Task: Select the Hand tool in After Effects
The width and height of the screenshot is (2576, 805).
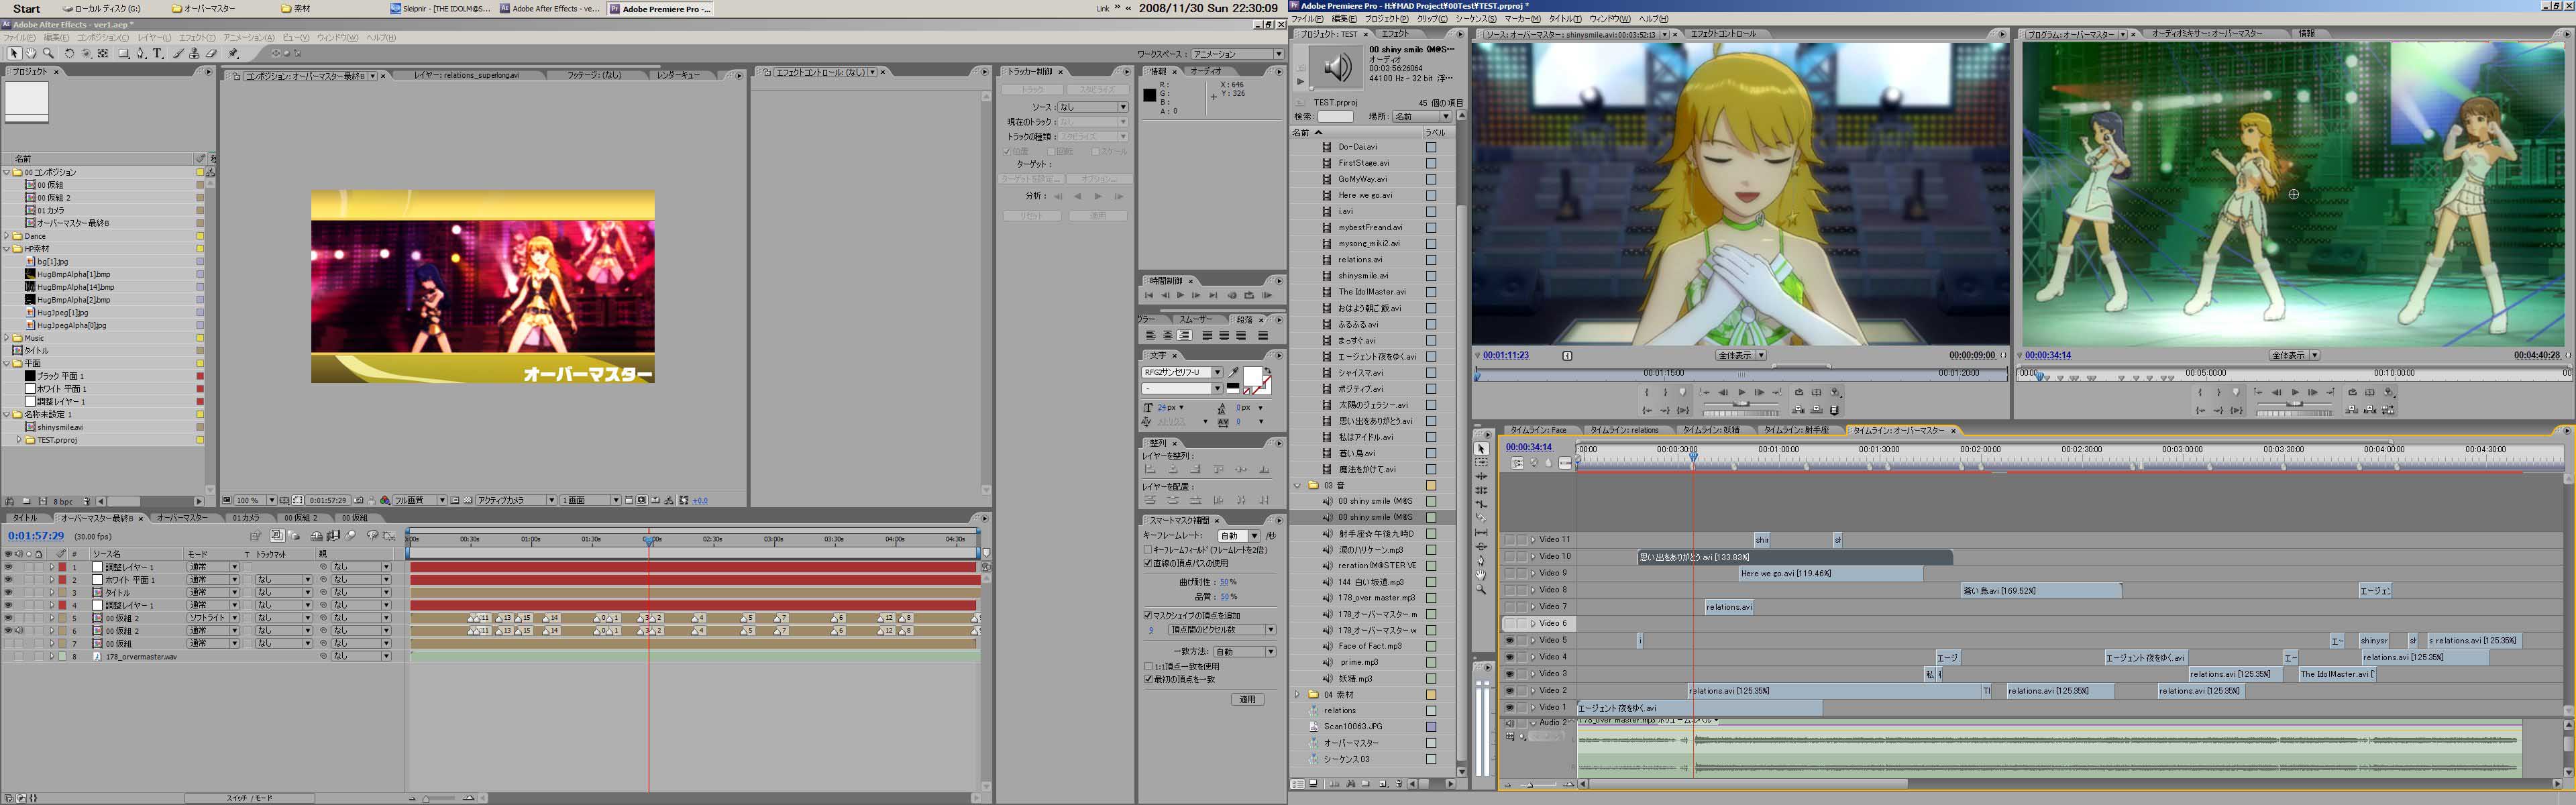Action: [x=31, y=53]
